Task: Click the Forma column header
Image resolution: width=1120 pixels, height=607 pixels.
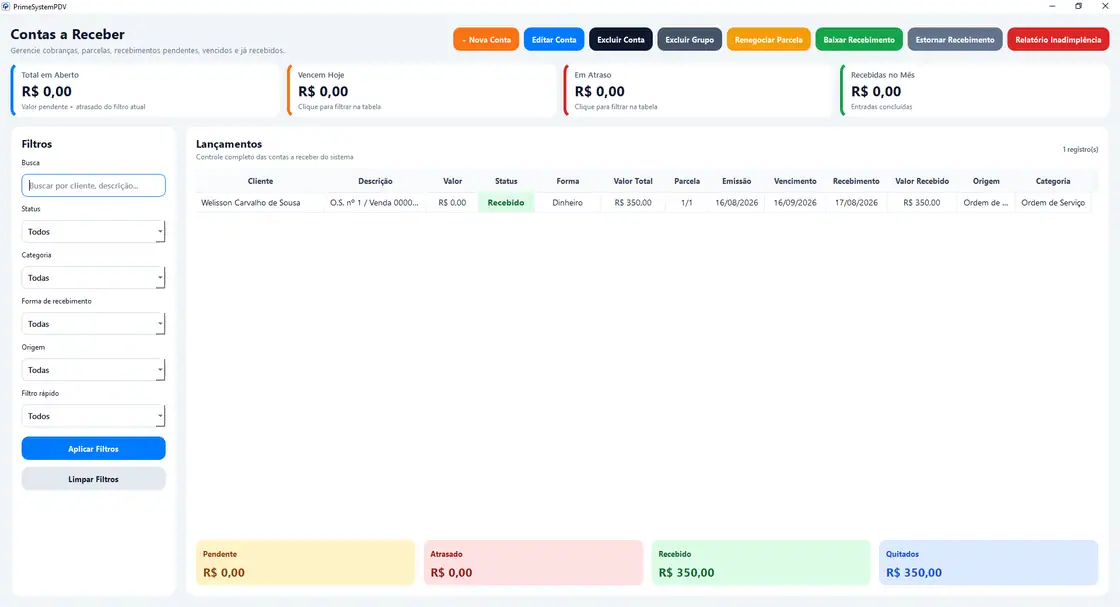Action: (x=568, y=181)
